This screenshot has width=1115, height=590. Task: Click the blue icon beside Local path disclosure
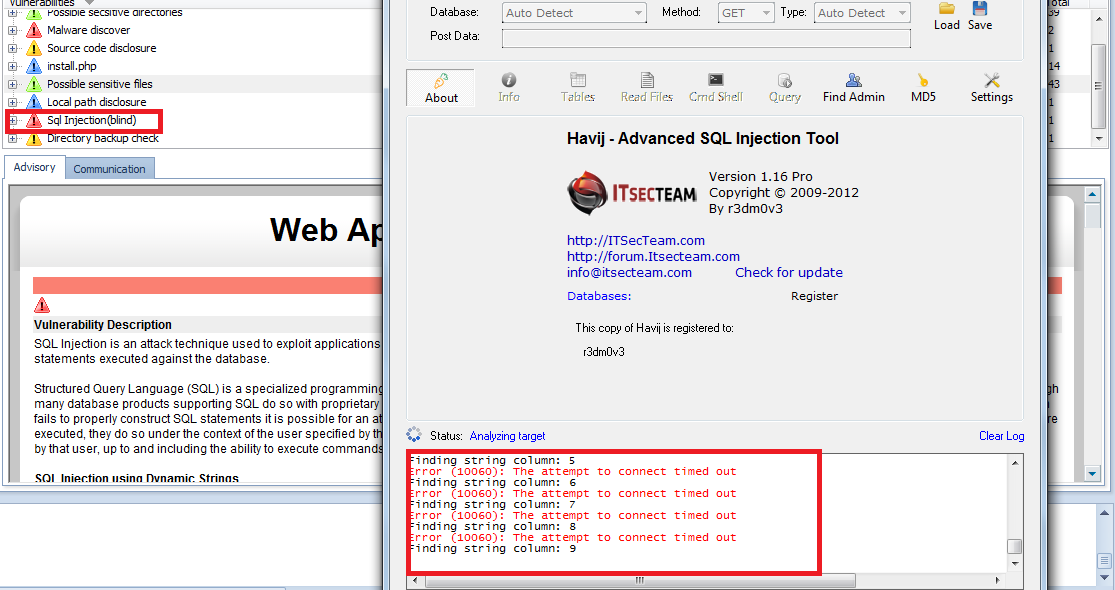(x=33, y=102)
